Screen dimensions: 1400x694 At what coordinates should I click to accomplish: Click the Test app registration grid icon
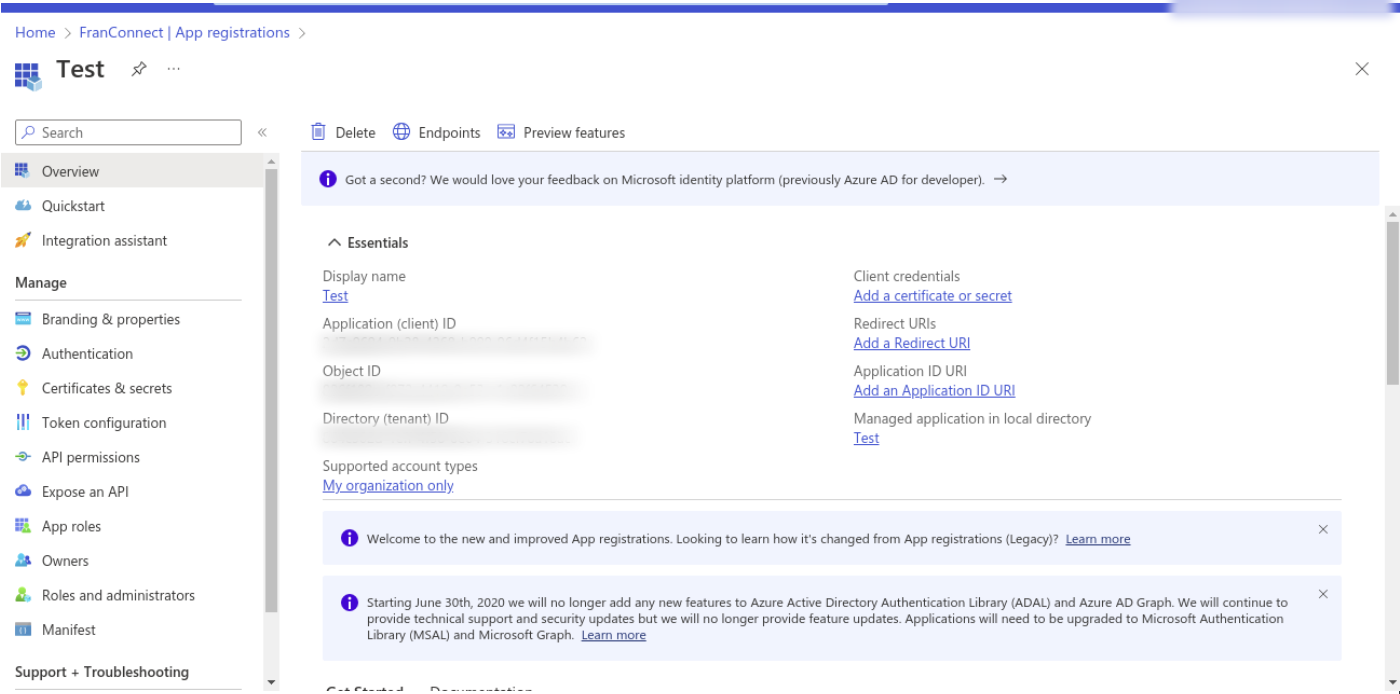pyautogui.click(x=27, y=76)
